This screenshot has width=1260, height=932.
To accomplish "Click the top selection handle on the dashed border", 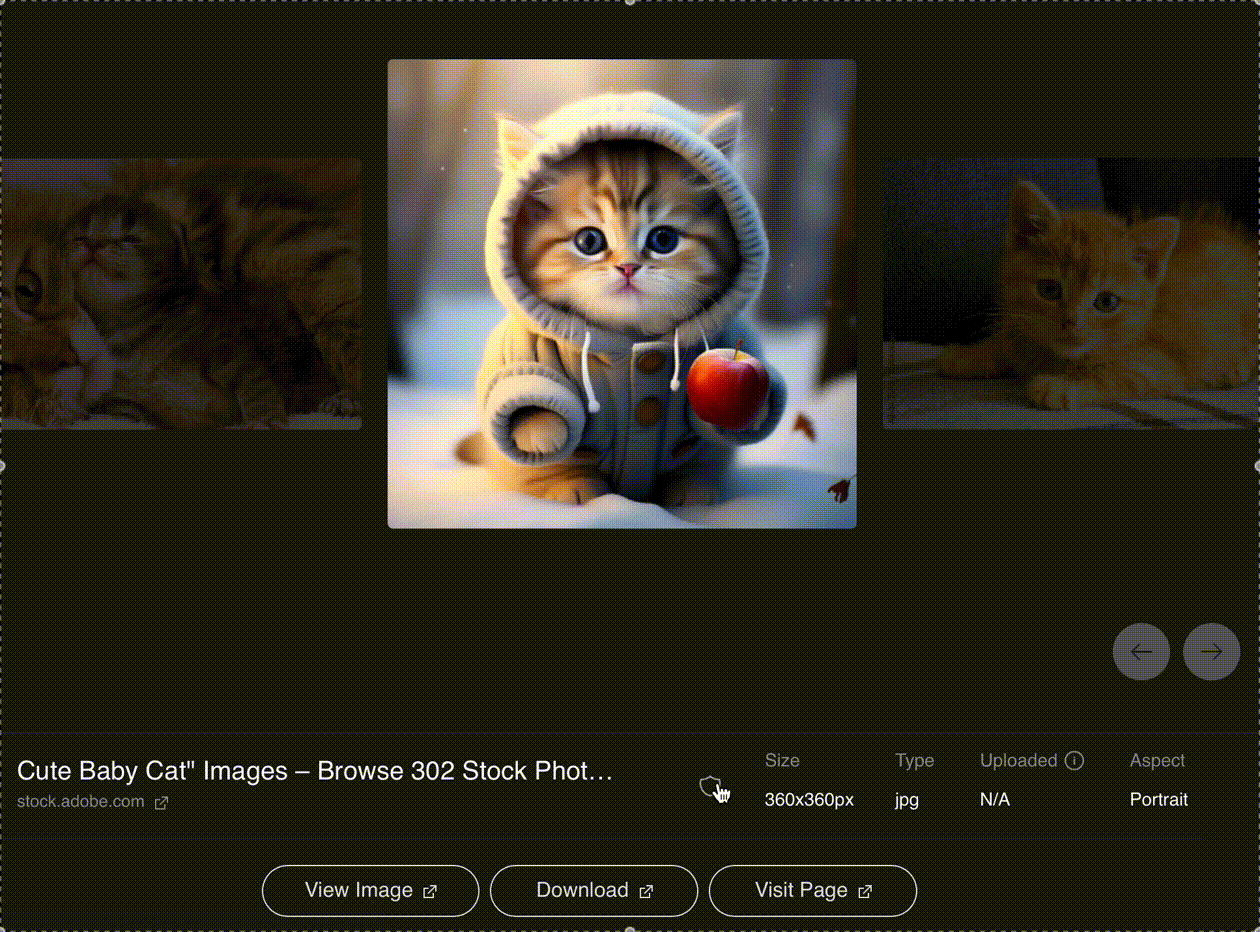I will point(630,3).
